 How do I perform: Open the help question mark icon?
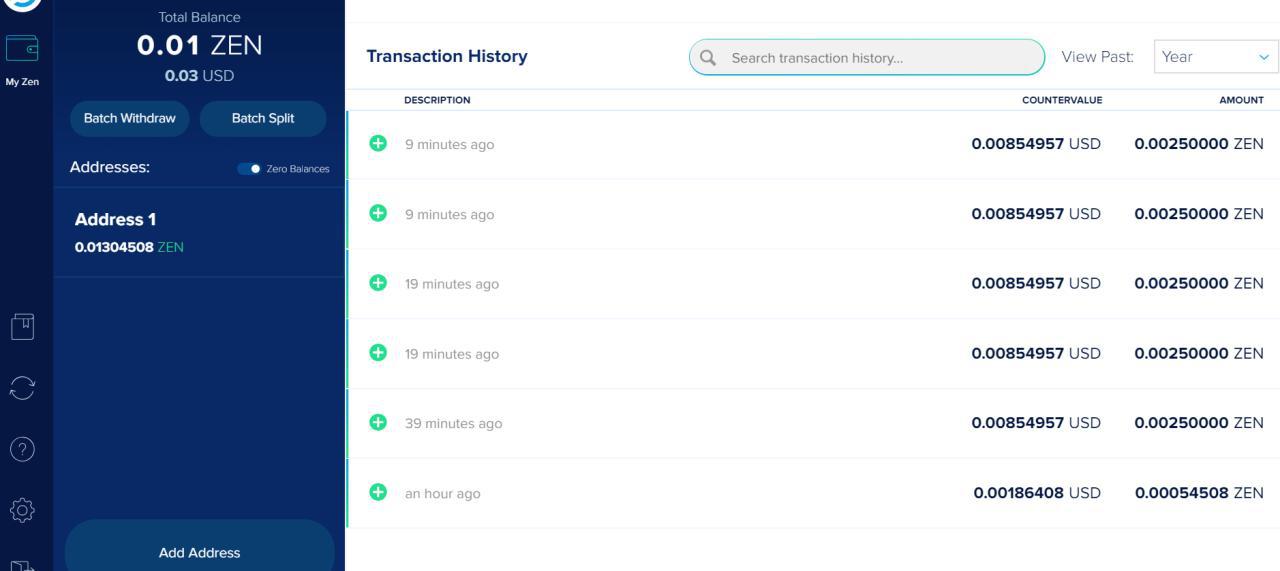22,449
